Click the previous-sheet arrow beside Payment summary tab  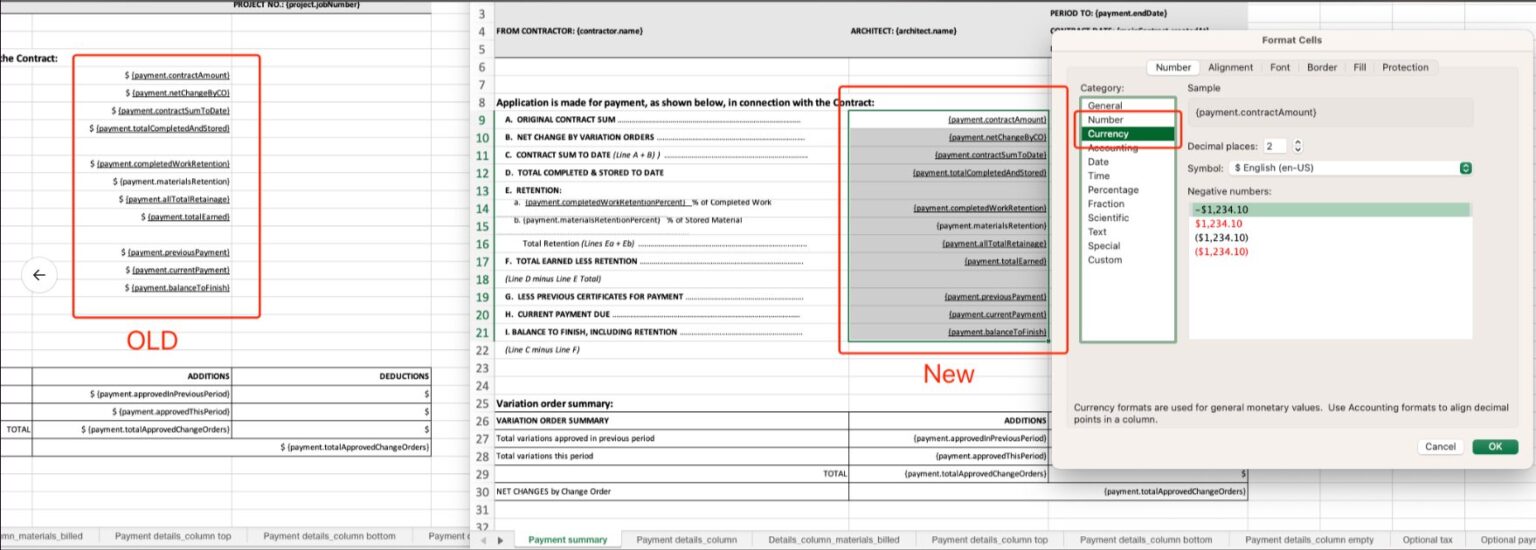pos(483,539)
